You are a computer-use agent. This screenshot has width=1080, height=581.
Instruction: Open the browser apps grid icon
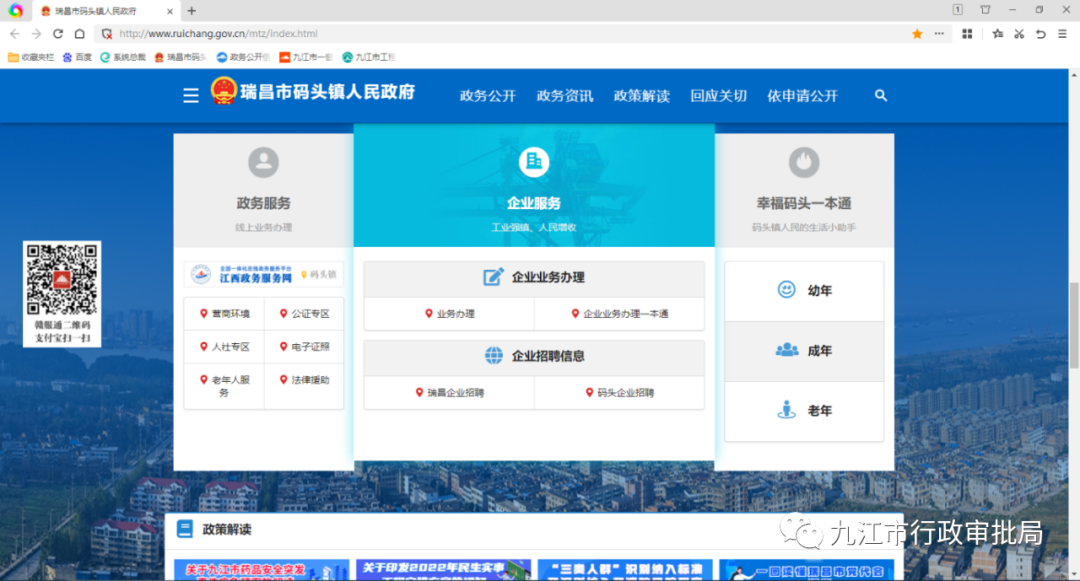coord(967,34)
